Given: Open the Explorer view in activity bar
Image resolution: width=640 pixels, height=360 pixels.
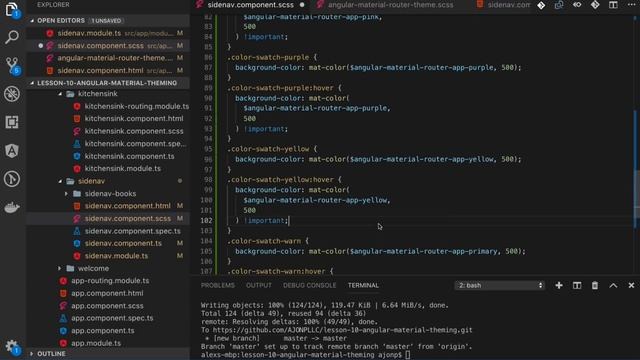Looking at the screenshot, I should (11, 9).
